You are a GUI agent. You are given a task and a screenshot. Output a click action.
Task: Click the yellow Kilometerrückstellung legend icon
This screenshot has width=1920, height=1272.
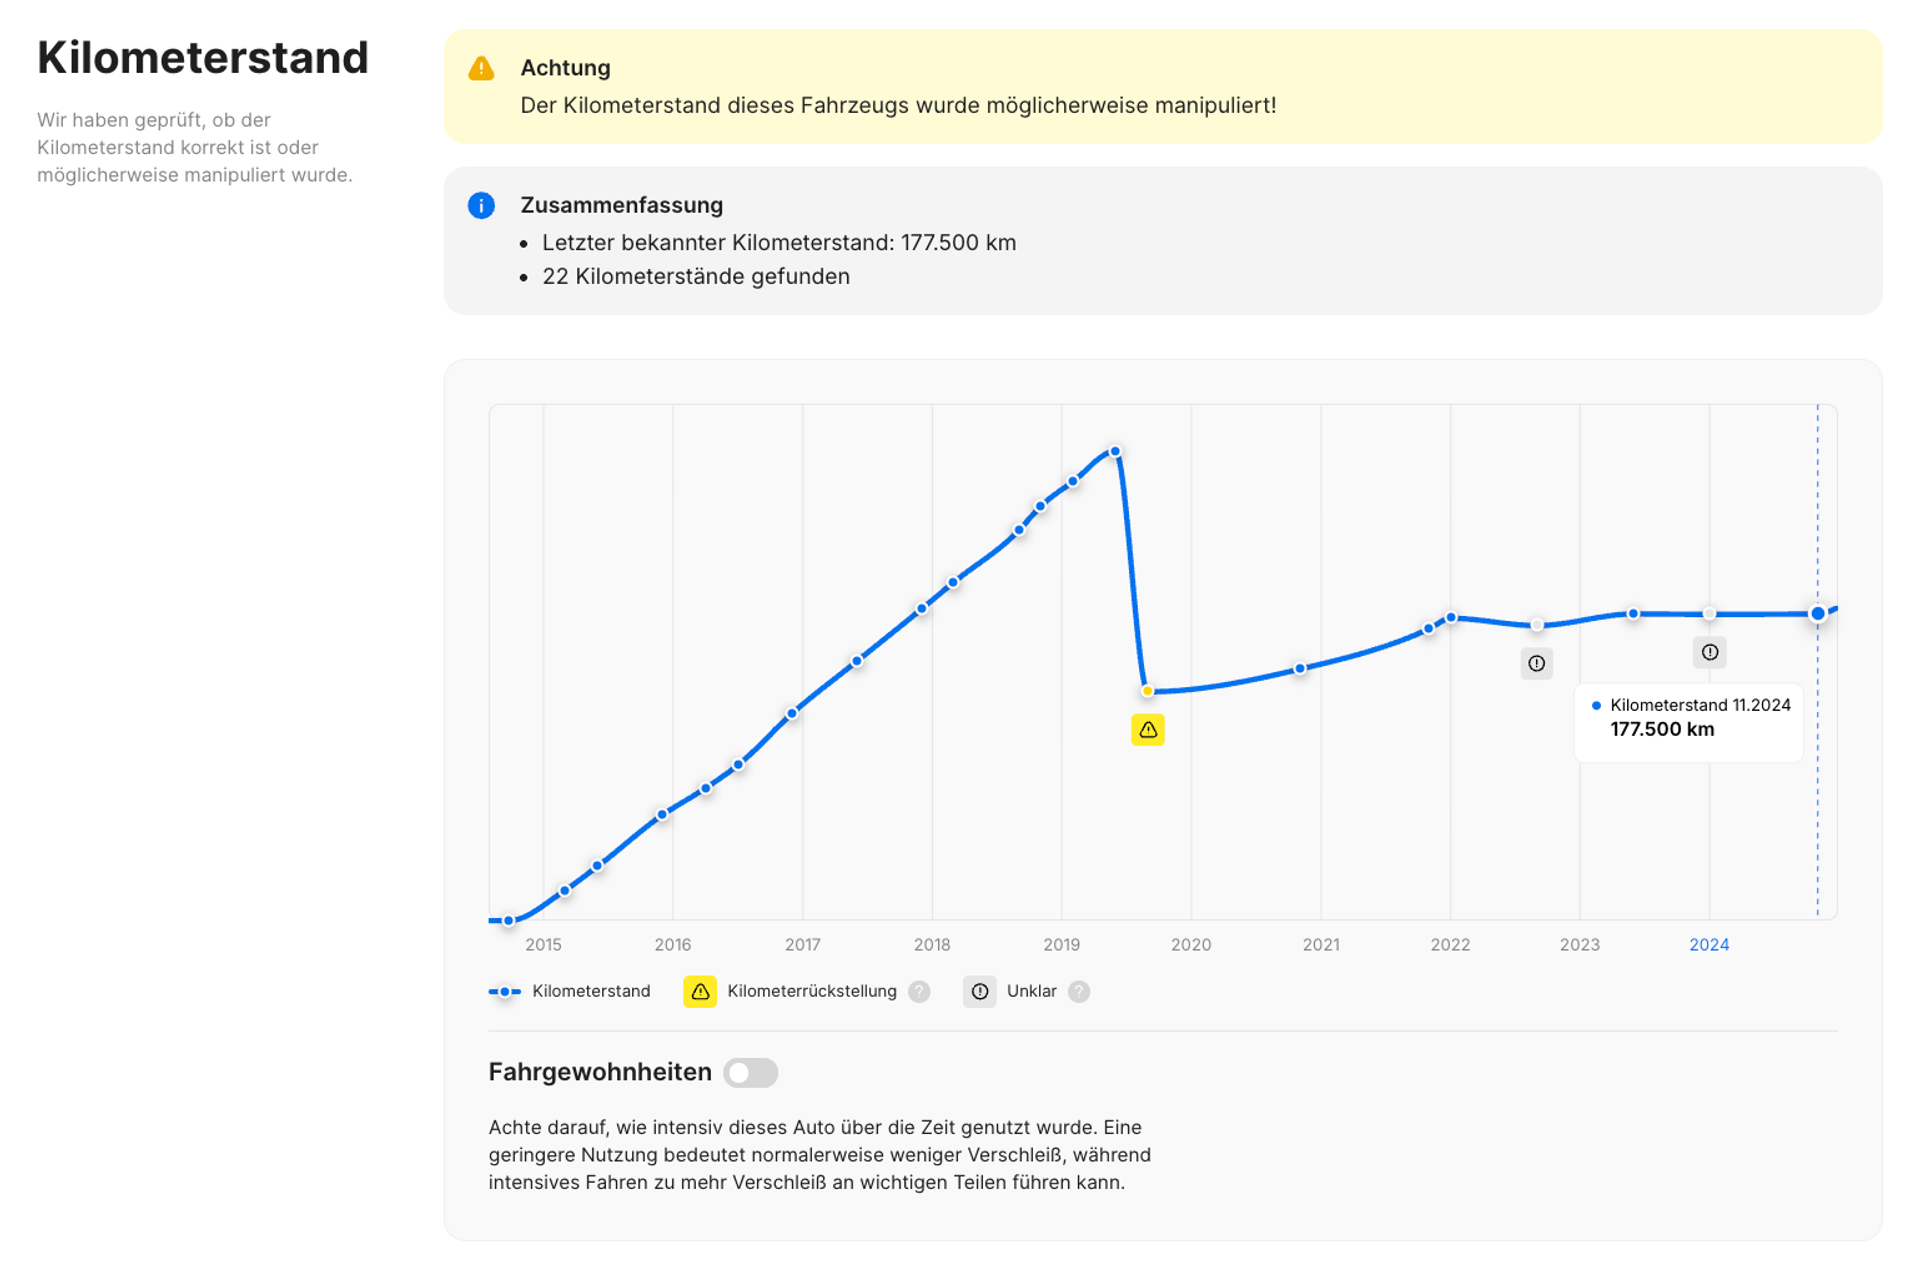pos(700,991)
